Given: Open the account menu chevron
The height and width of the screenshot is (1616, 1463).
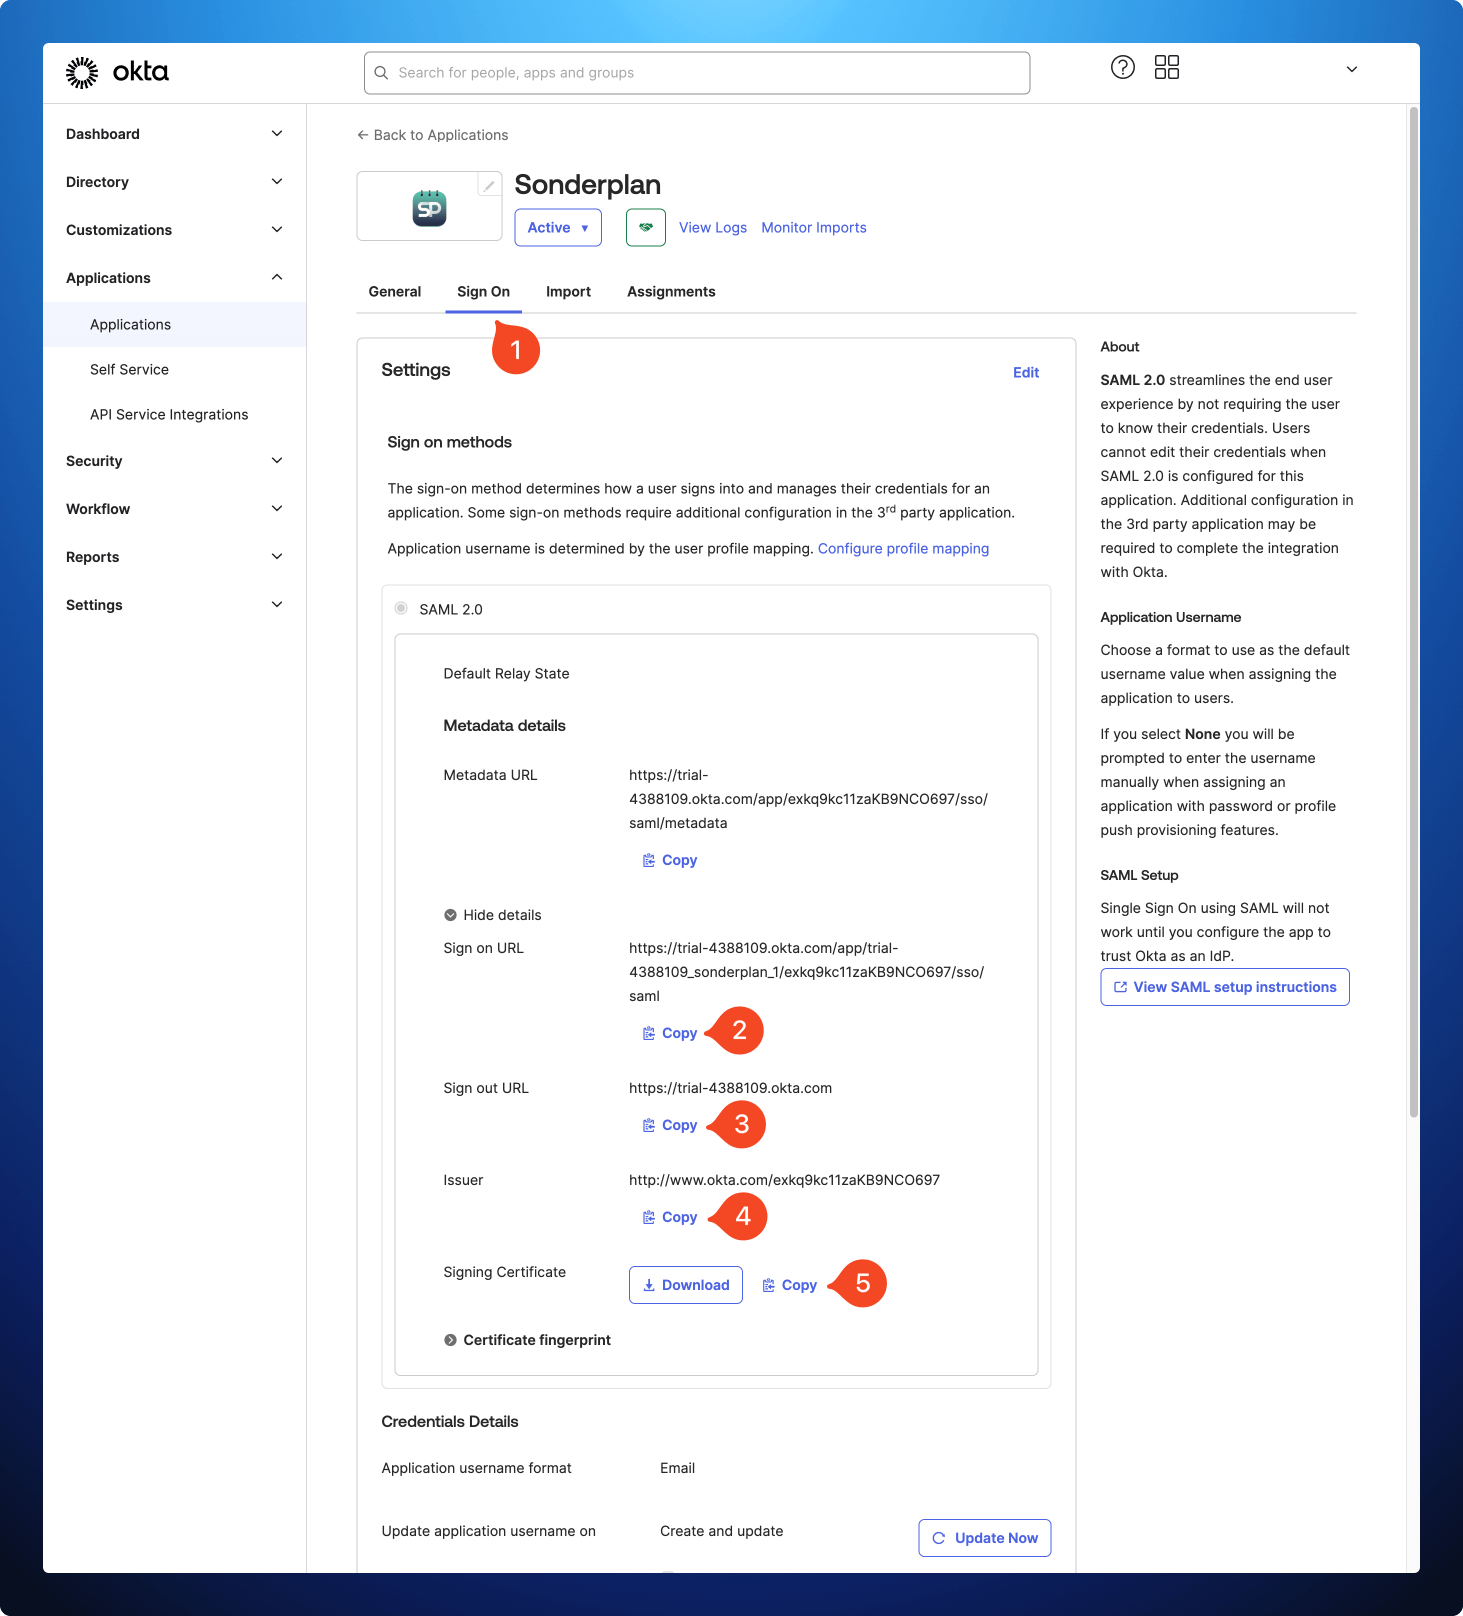Looking at the screenshot, I should (x=1352, y=69).
